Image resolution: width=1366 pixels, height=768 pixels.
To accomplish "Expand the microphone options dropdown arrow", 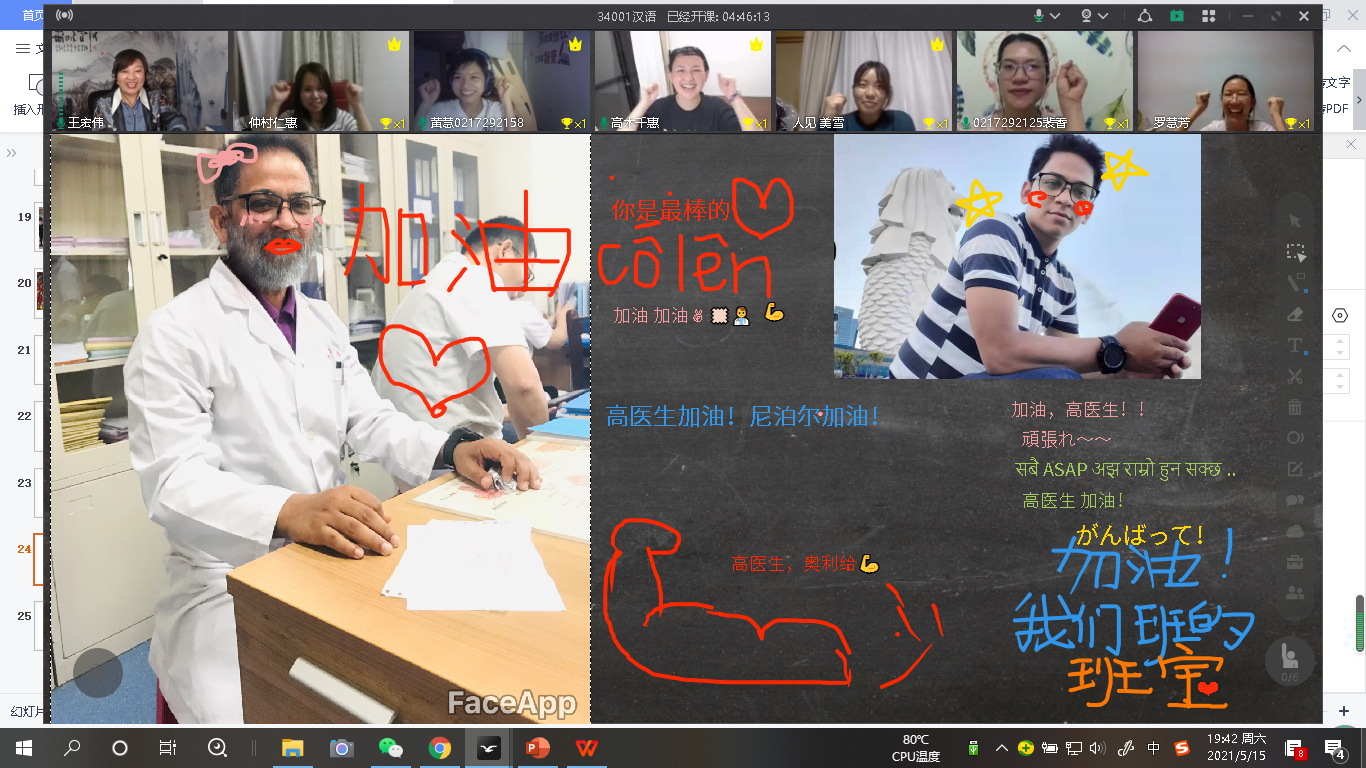I will pos(1056,16).
